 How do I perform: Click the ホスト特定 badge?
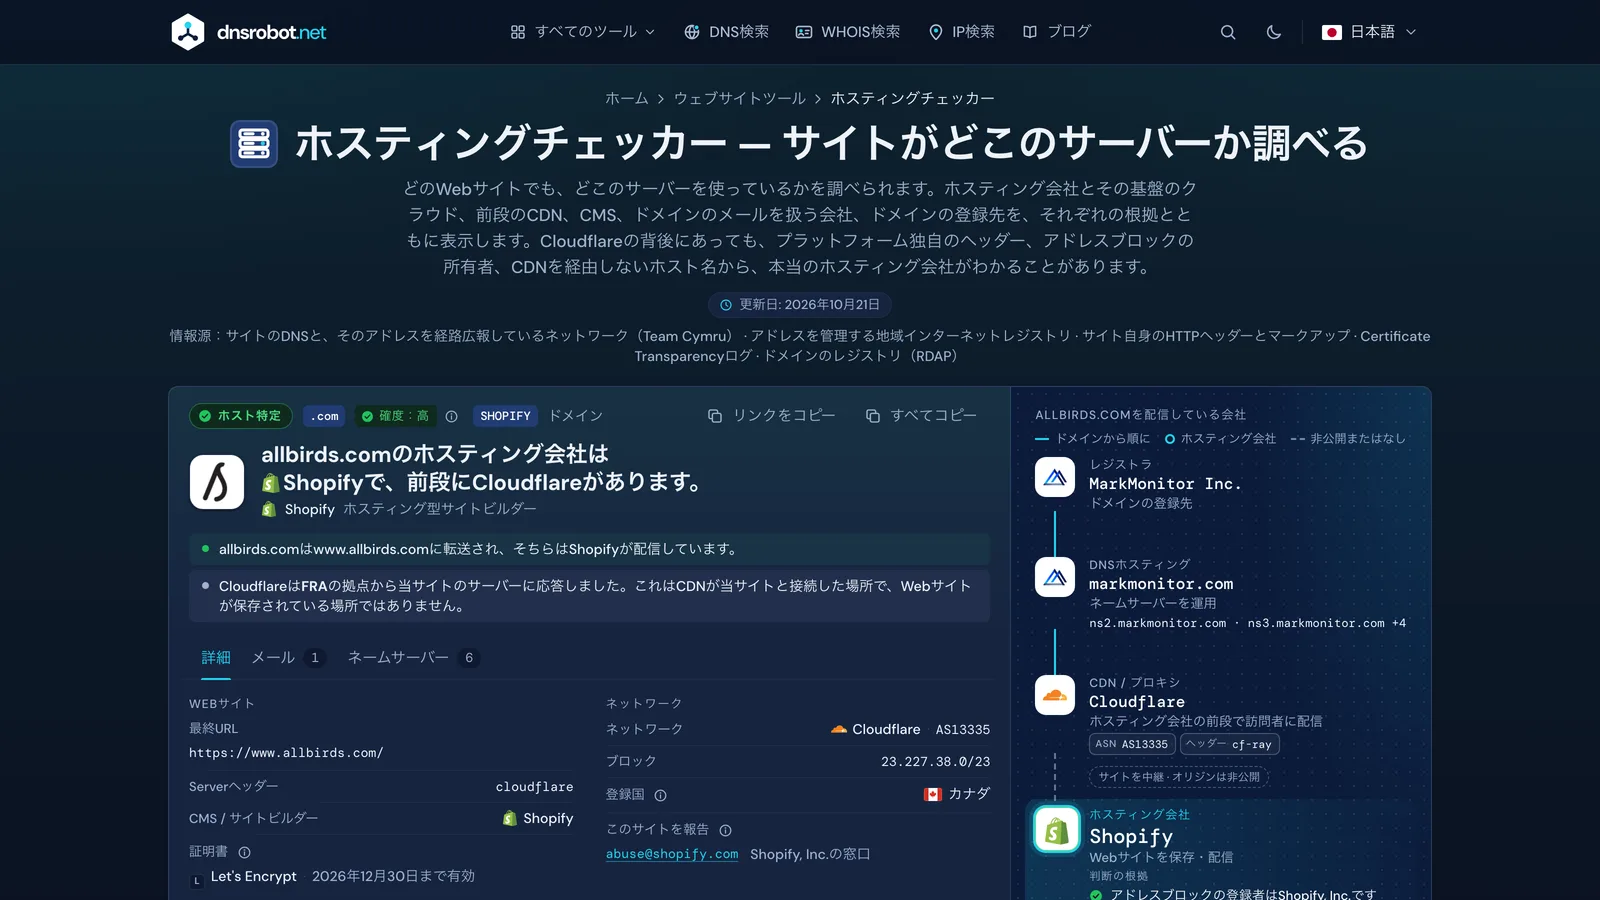(x=240, y=416)
